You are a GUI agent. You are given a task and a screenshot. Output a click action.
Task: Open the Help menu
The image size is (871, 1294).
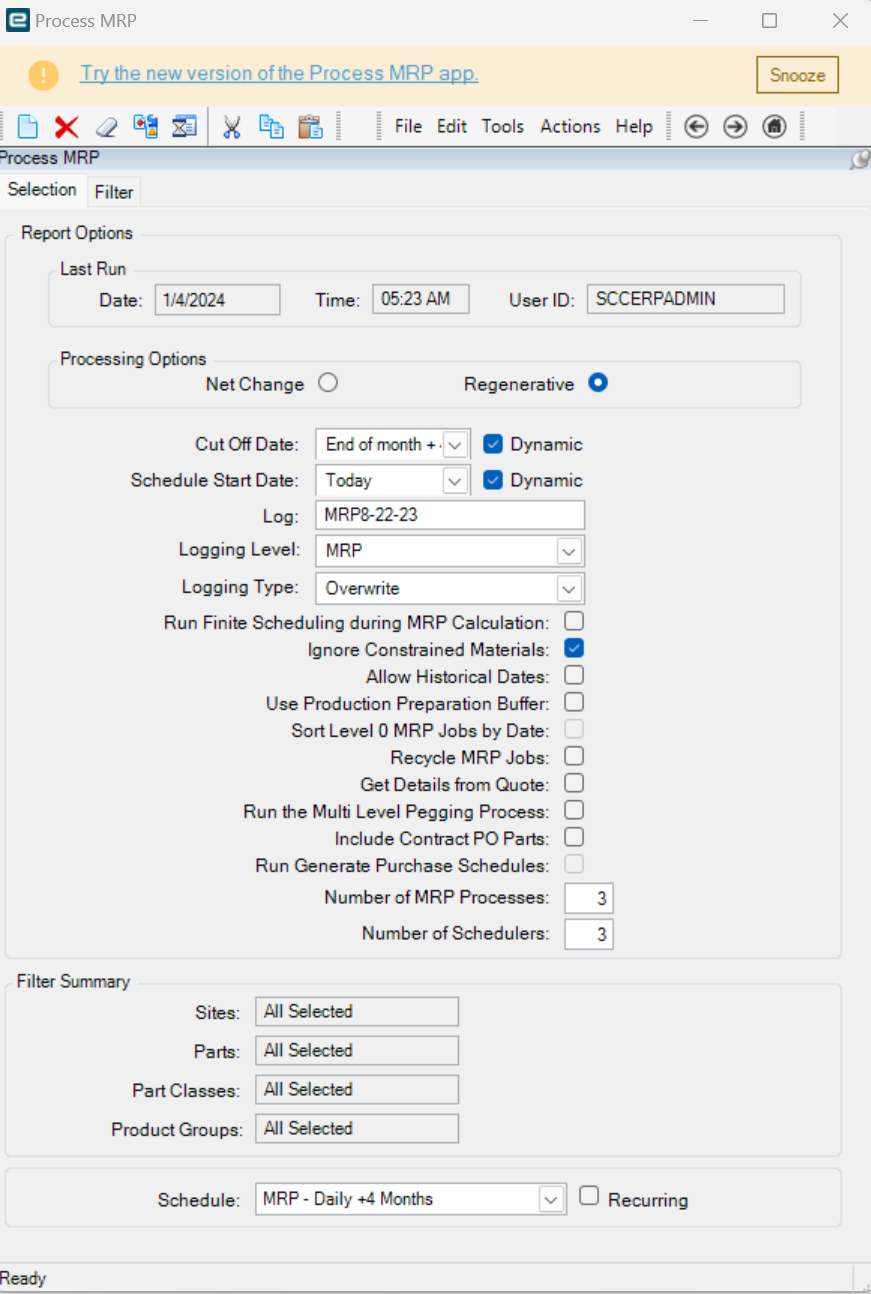634,127
